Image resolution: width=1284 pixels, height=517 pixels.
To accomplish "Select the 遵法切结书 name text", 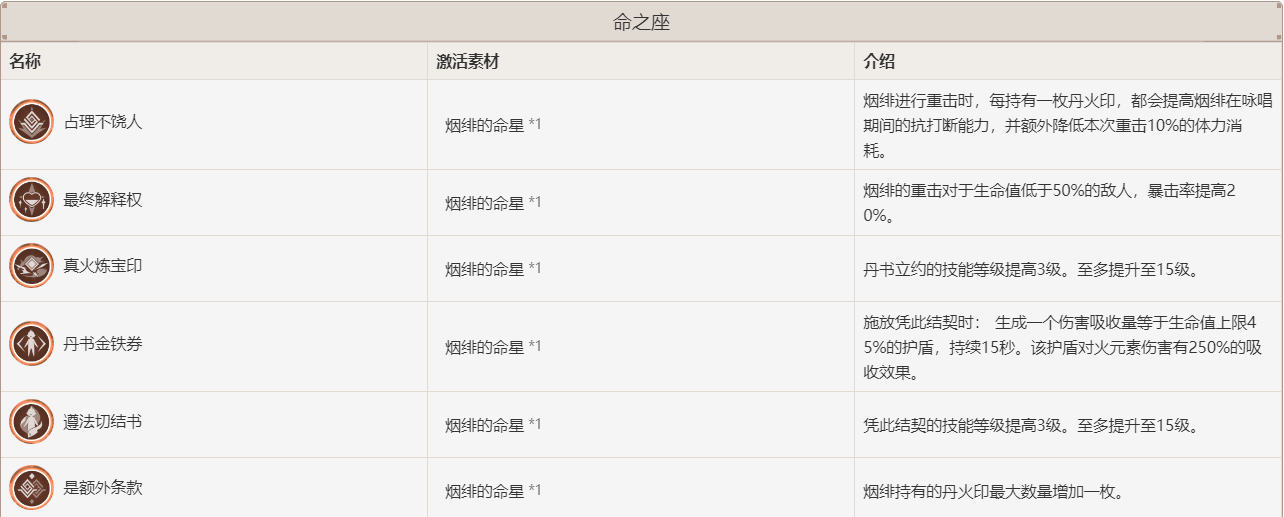I will pyautogui.click(x=103, y=422).
